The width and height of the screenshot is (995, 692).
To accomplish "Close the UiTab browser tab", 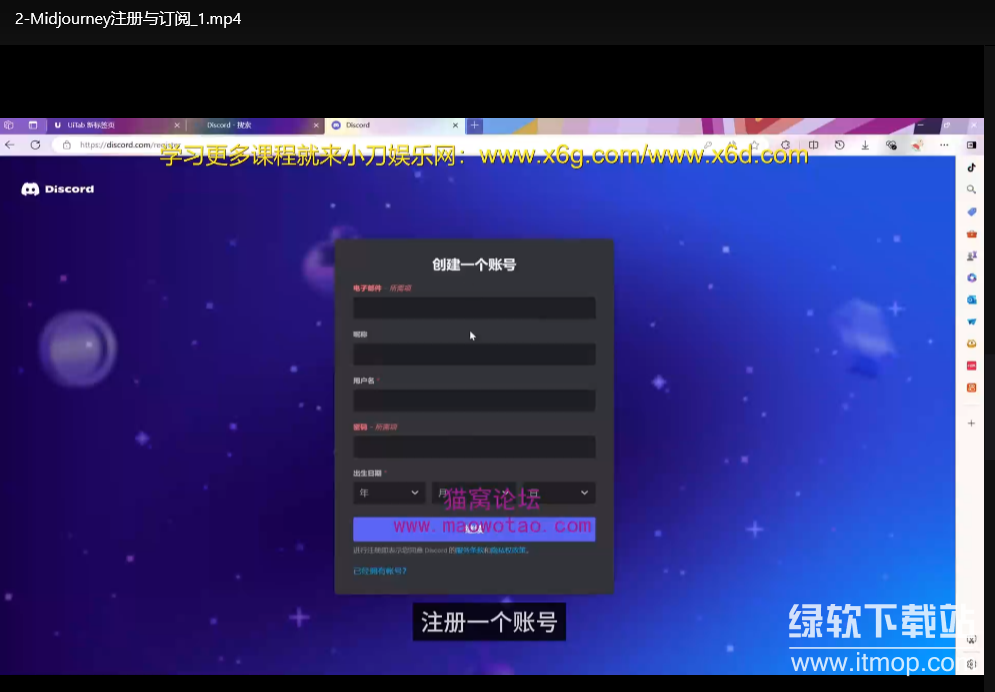I will [x=177, y=125].
